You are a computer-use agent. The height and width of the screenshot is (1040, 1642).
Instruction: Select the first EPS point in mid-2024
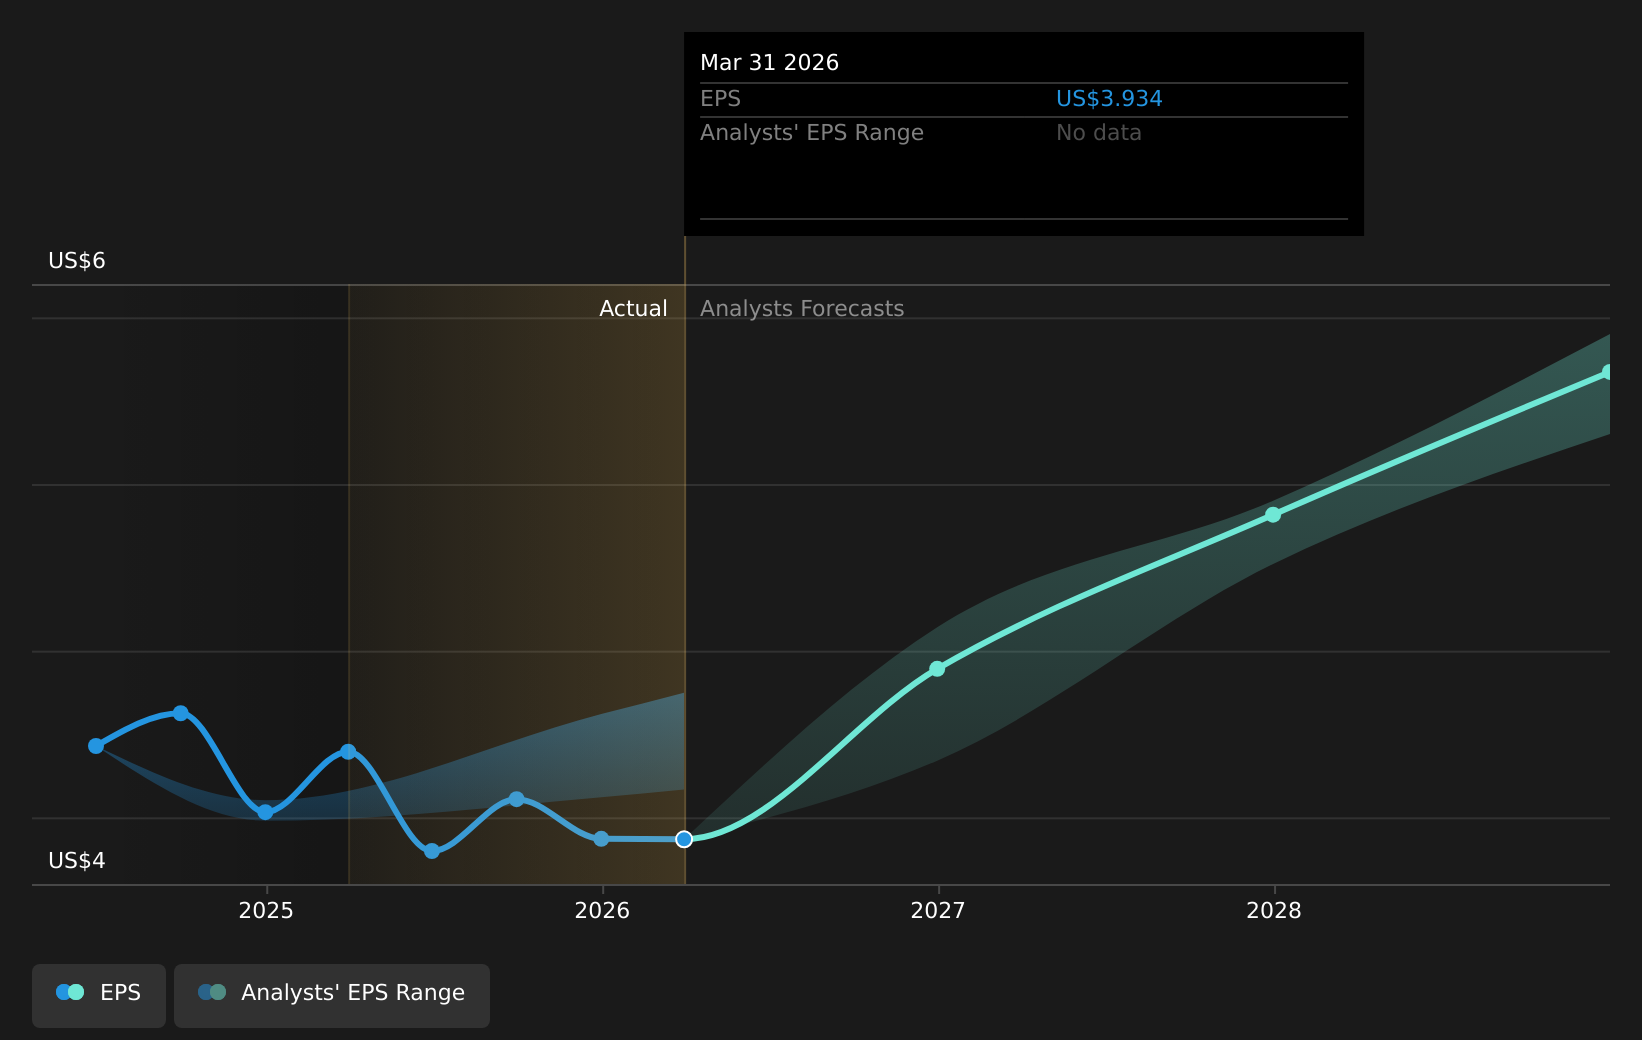[x=96, y=746]
